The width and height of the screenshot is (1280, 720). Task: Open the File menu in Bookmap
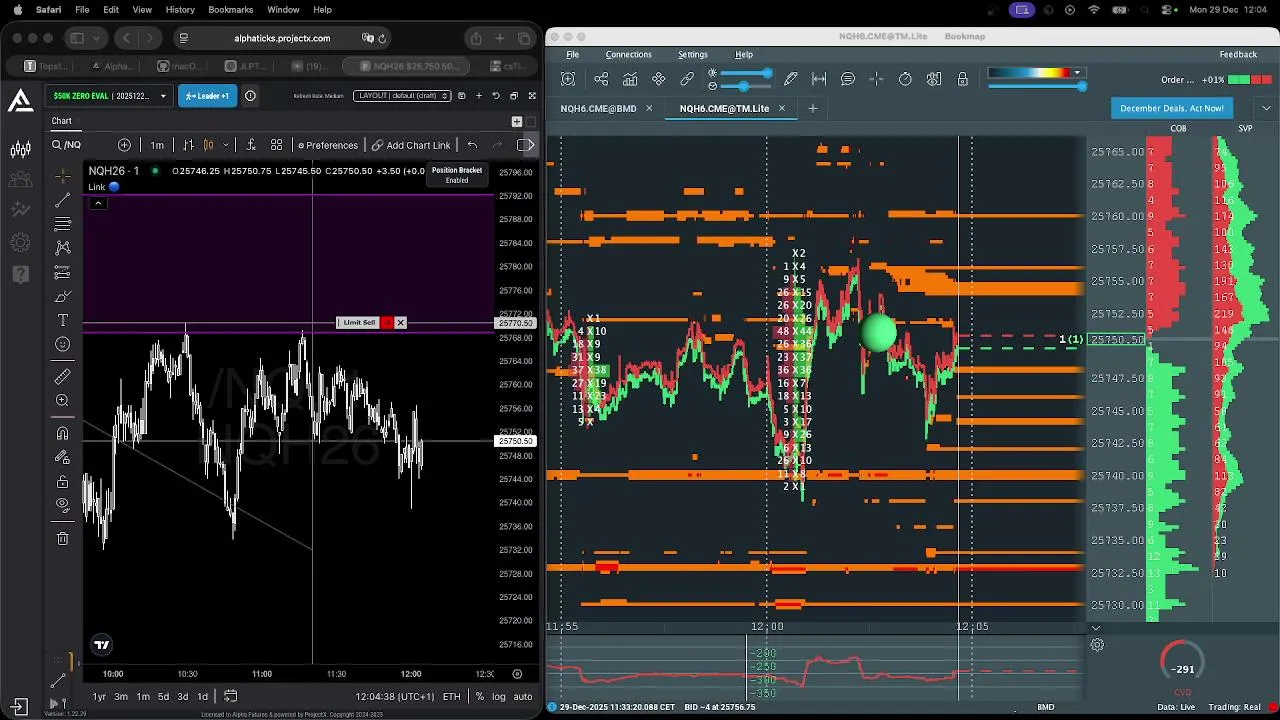click(x=572, y=54)
